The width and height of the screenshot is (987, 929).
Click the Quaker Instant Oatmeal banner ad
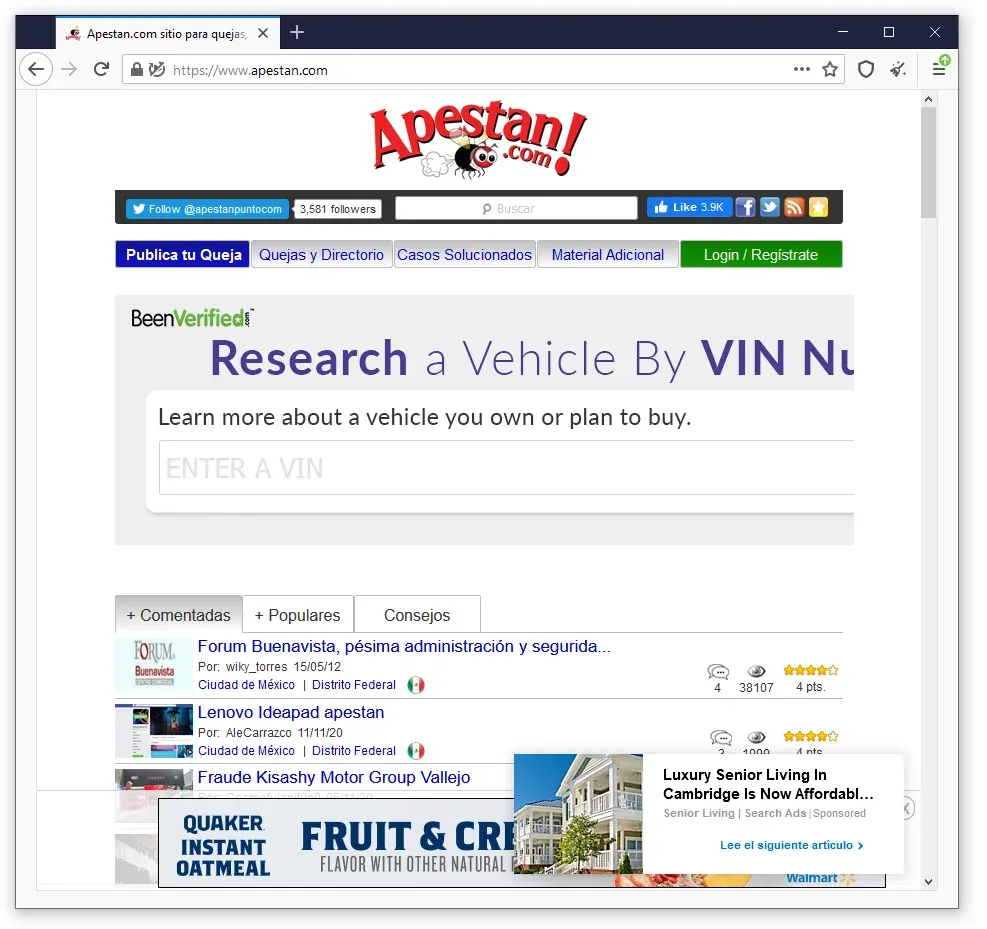(336, 843)
